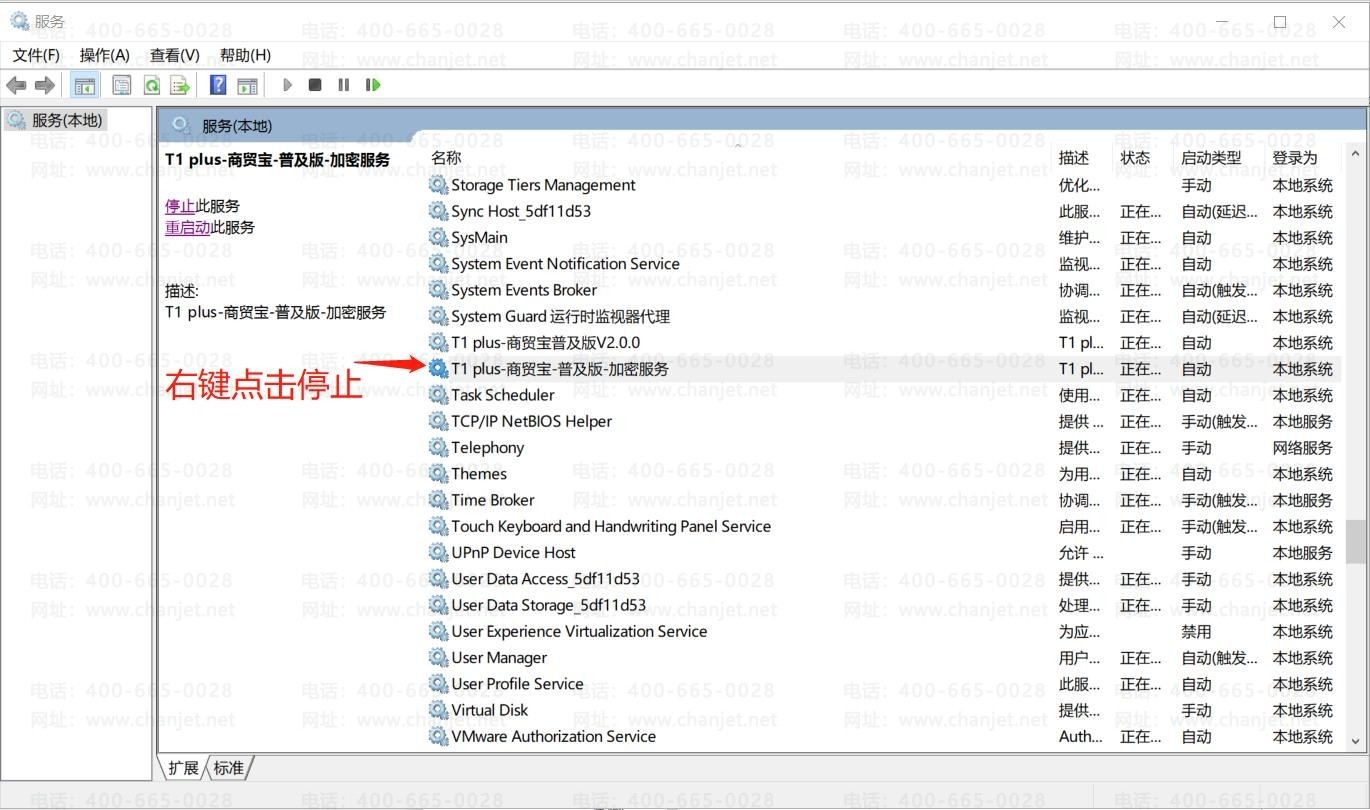Click the scrollbar down arrow in services list
Screen dimensions: 1370x810
(1356, 741)
